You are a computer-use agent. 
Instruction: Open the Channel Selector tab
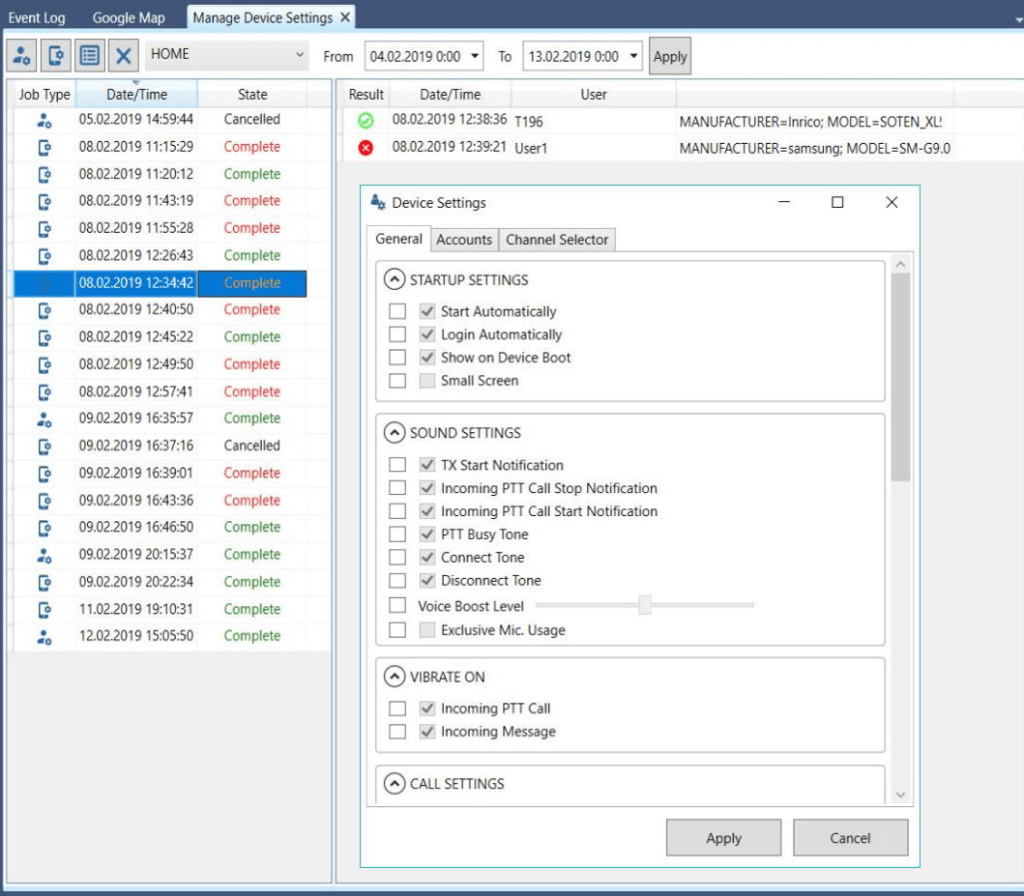click(556, 240)
